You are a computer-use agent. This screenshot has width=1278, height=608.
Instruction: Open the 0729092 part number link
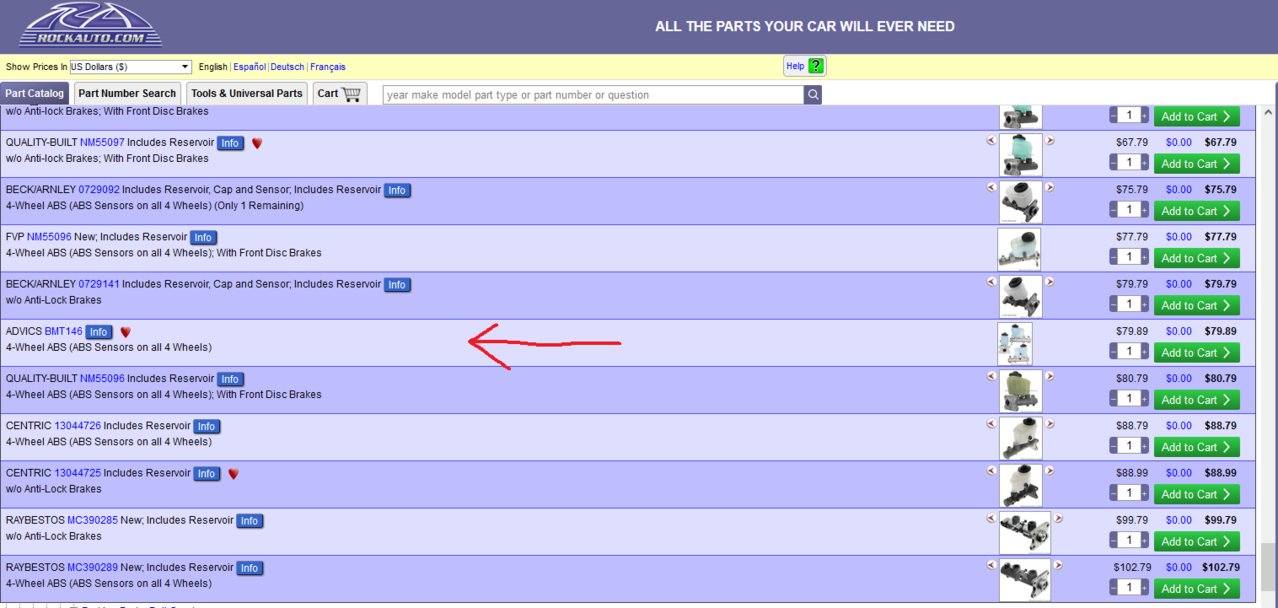point(99,190)
